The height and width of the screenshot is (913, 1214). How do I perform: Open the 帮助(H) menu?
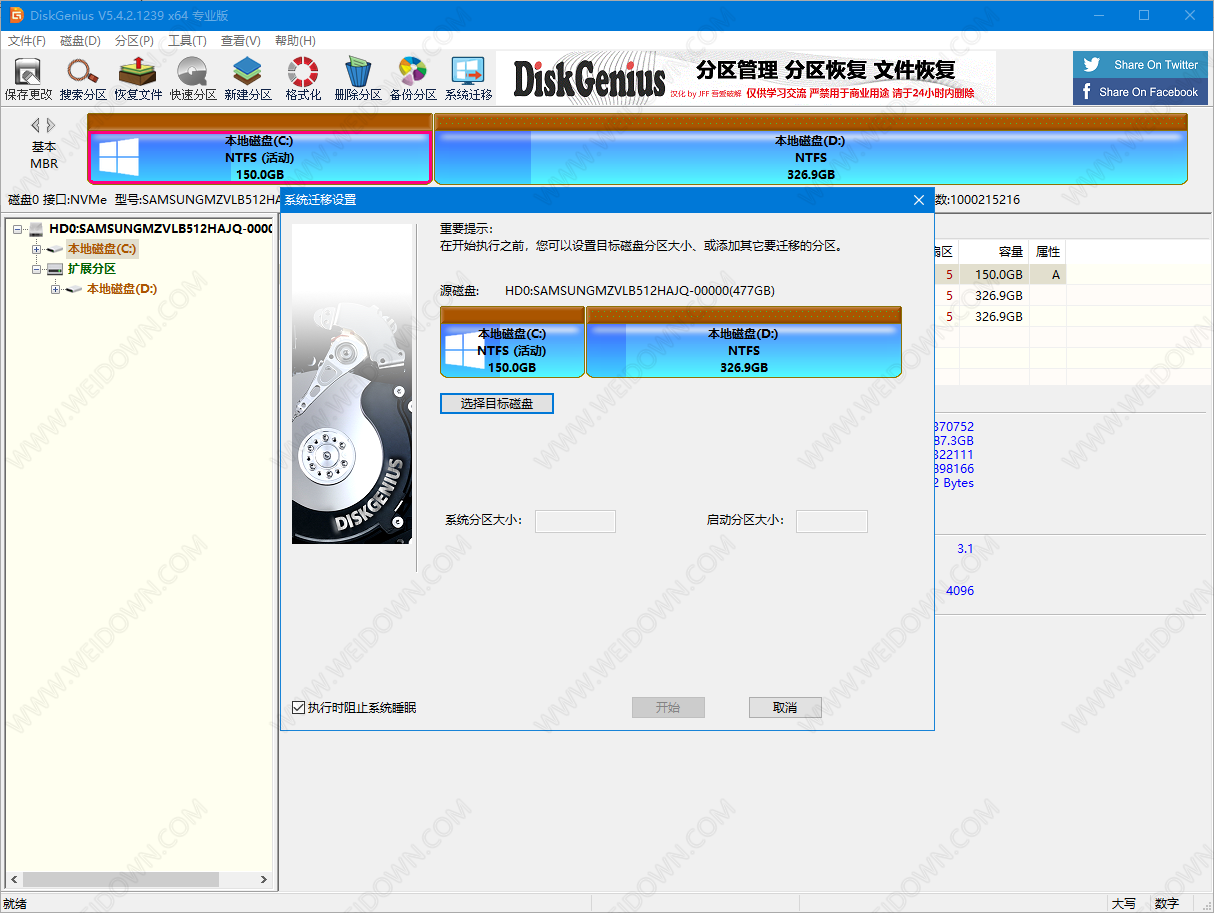295,41
